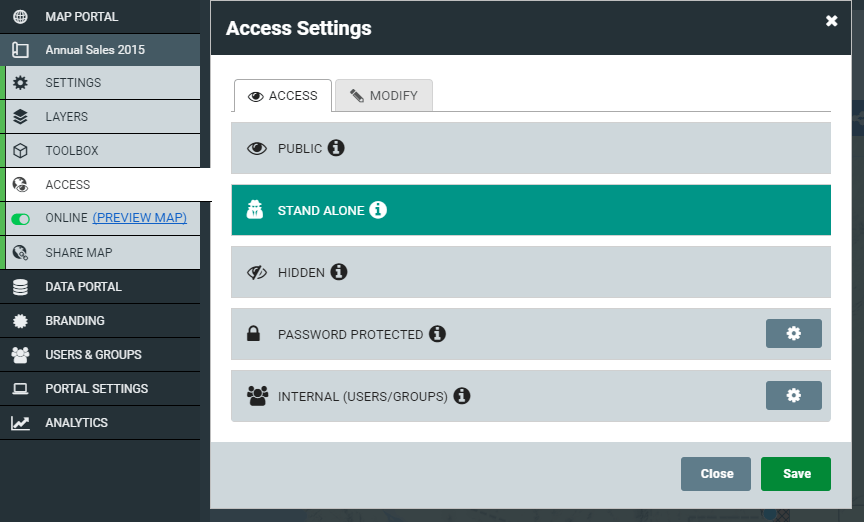Image resolution: width=864 pixels, height=522 pixels.
Task: Open Layers in the sidebar
Action: coord(102,116)
